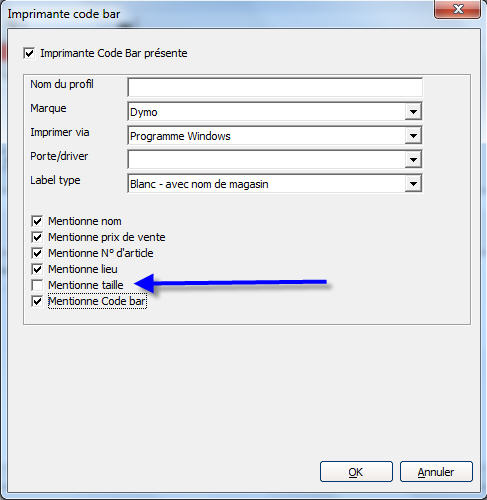
Task: Focus the empty Porte/driver combo box
Action: pyautogui.click(x=266, y=160)
